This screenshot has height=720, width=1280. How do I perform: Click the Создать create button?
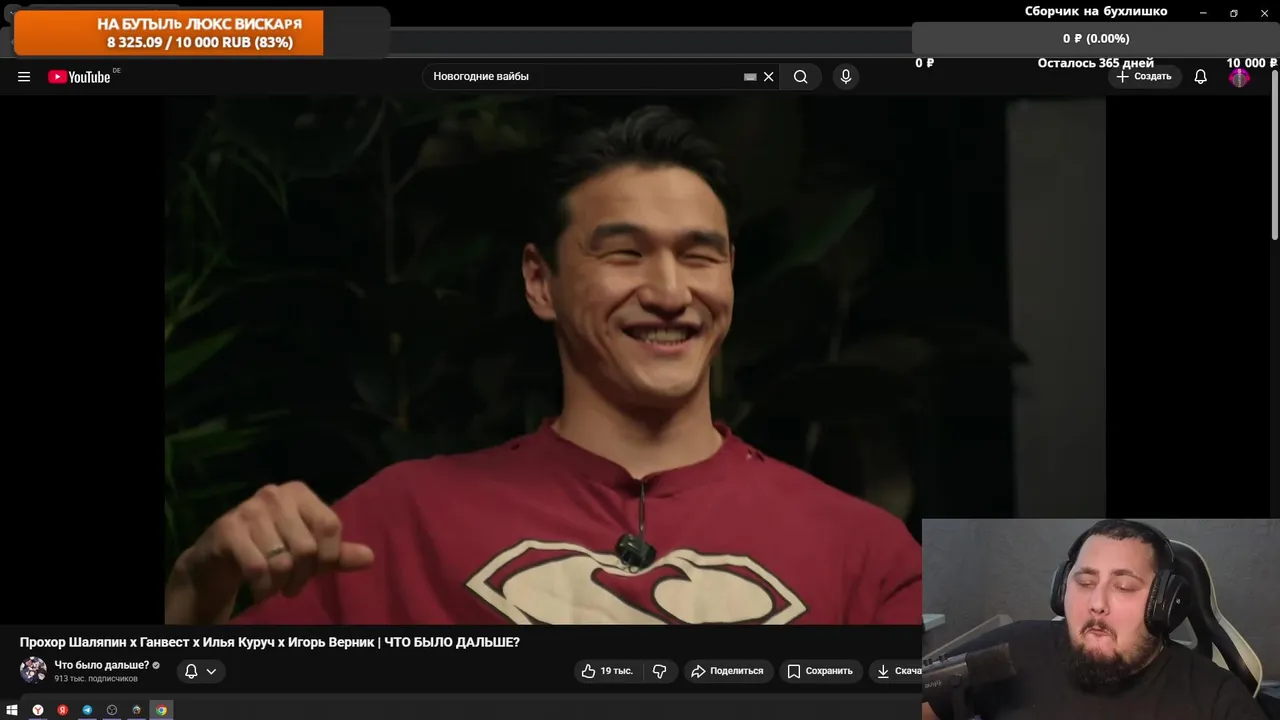(x=1145, y=77)
